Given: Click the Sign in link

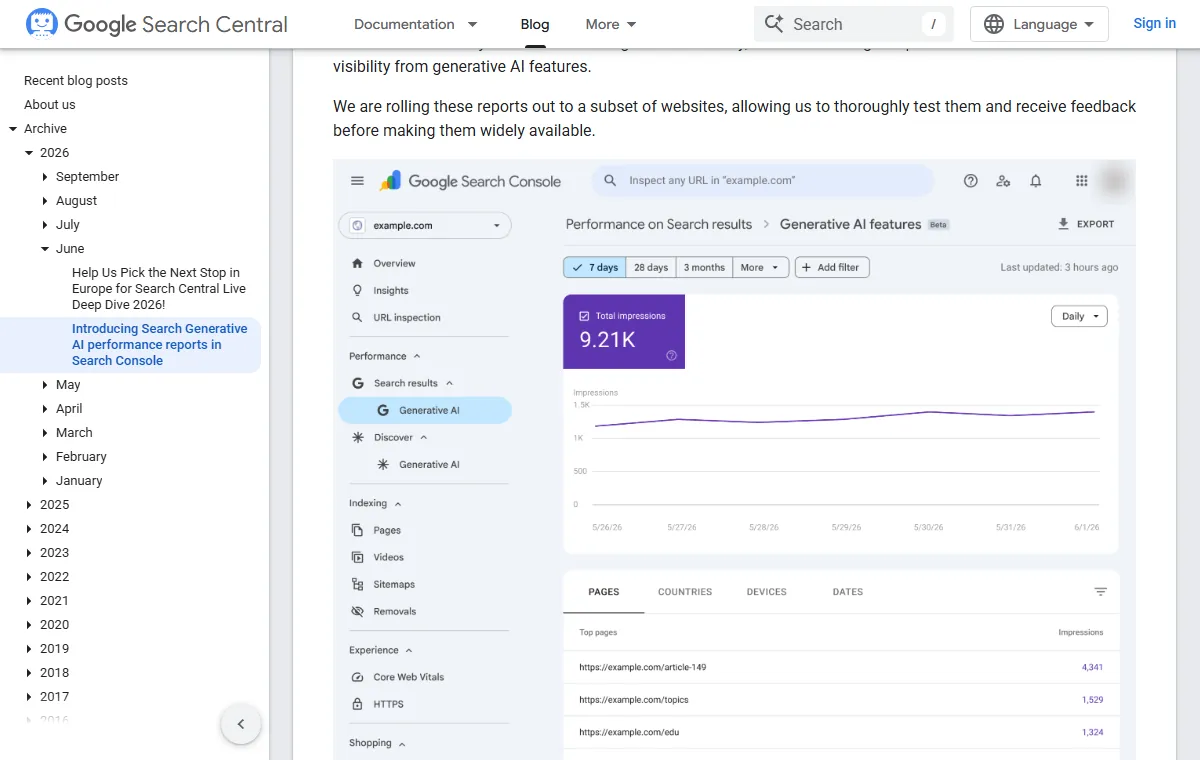Looking at the screenshot, I should pyautogui.click(x=1154, y=23).
